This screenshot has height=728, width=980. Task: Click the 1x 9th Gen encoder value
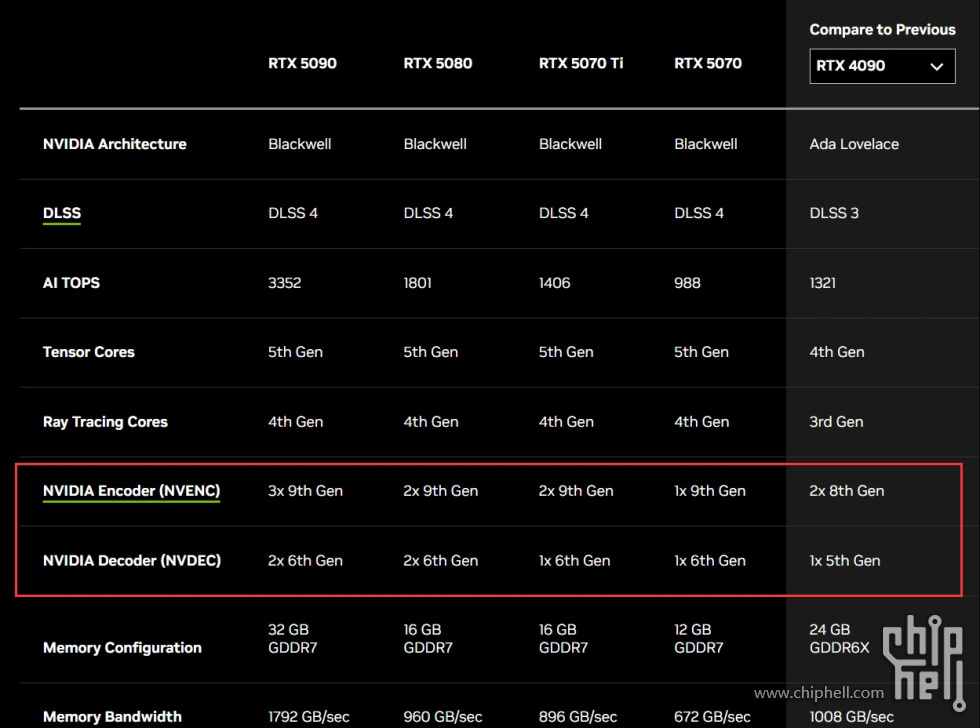tap(709, 491)
